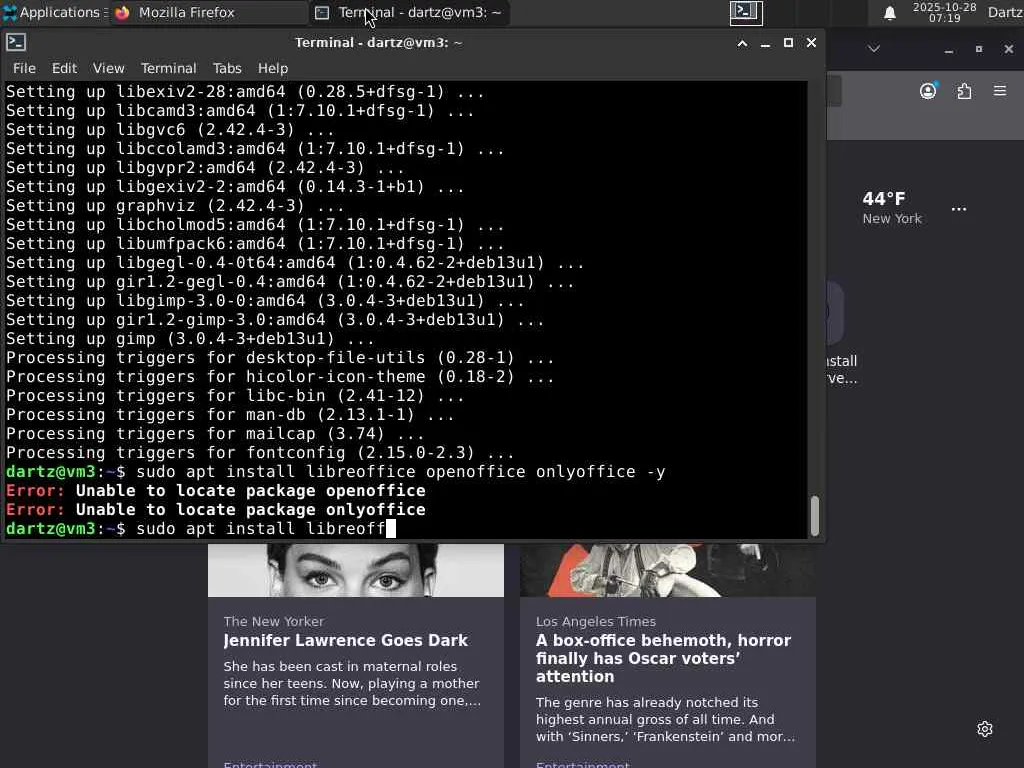Open the Help menu in Terminal
Image resolution: width=1024 pixels, height=768 pixels.
click(272, 68)
